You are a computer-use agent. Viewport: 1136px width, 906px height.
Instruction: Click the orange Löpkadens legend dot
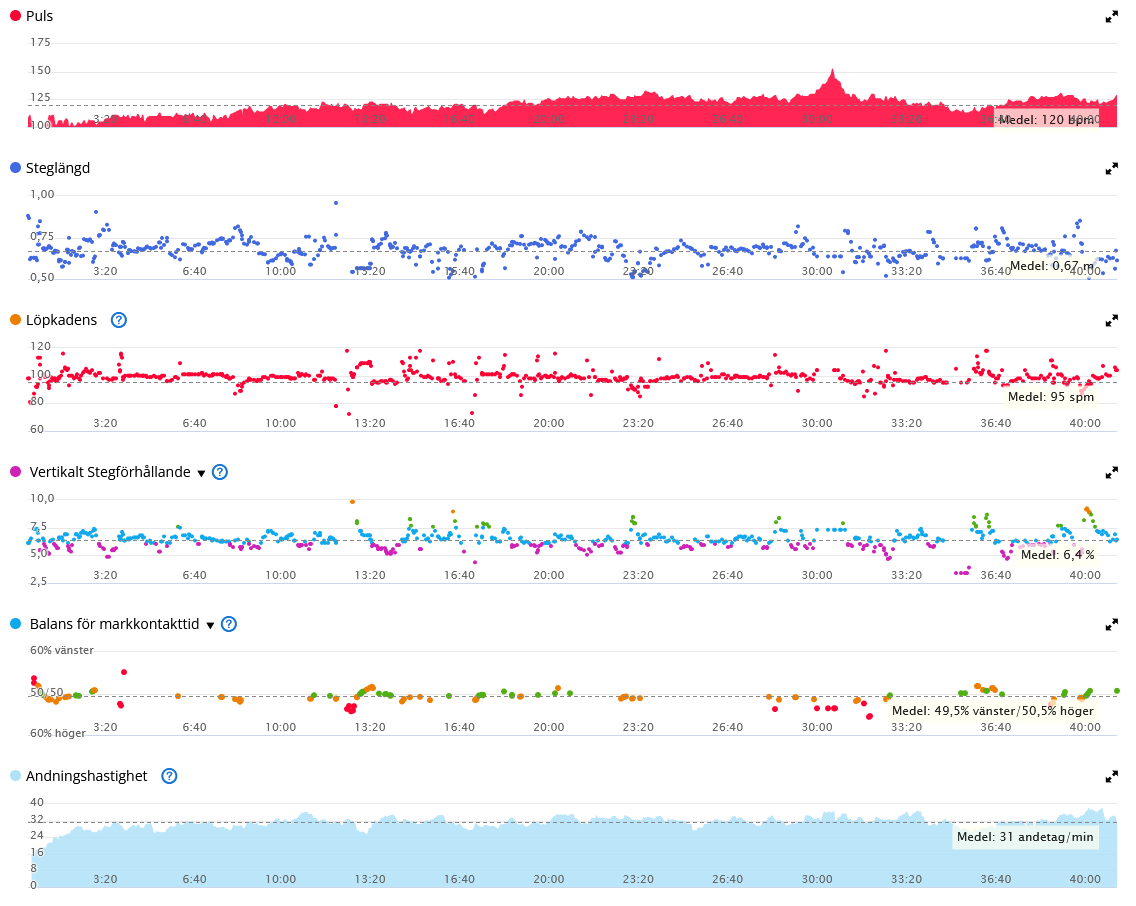pos(15,320)
